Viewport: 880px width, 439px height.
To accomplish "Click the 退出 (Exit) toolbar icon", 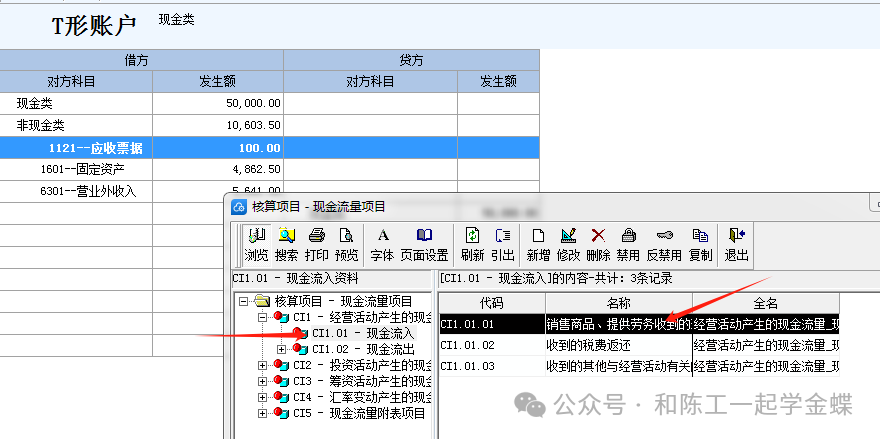I will click(736, 244).
